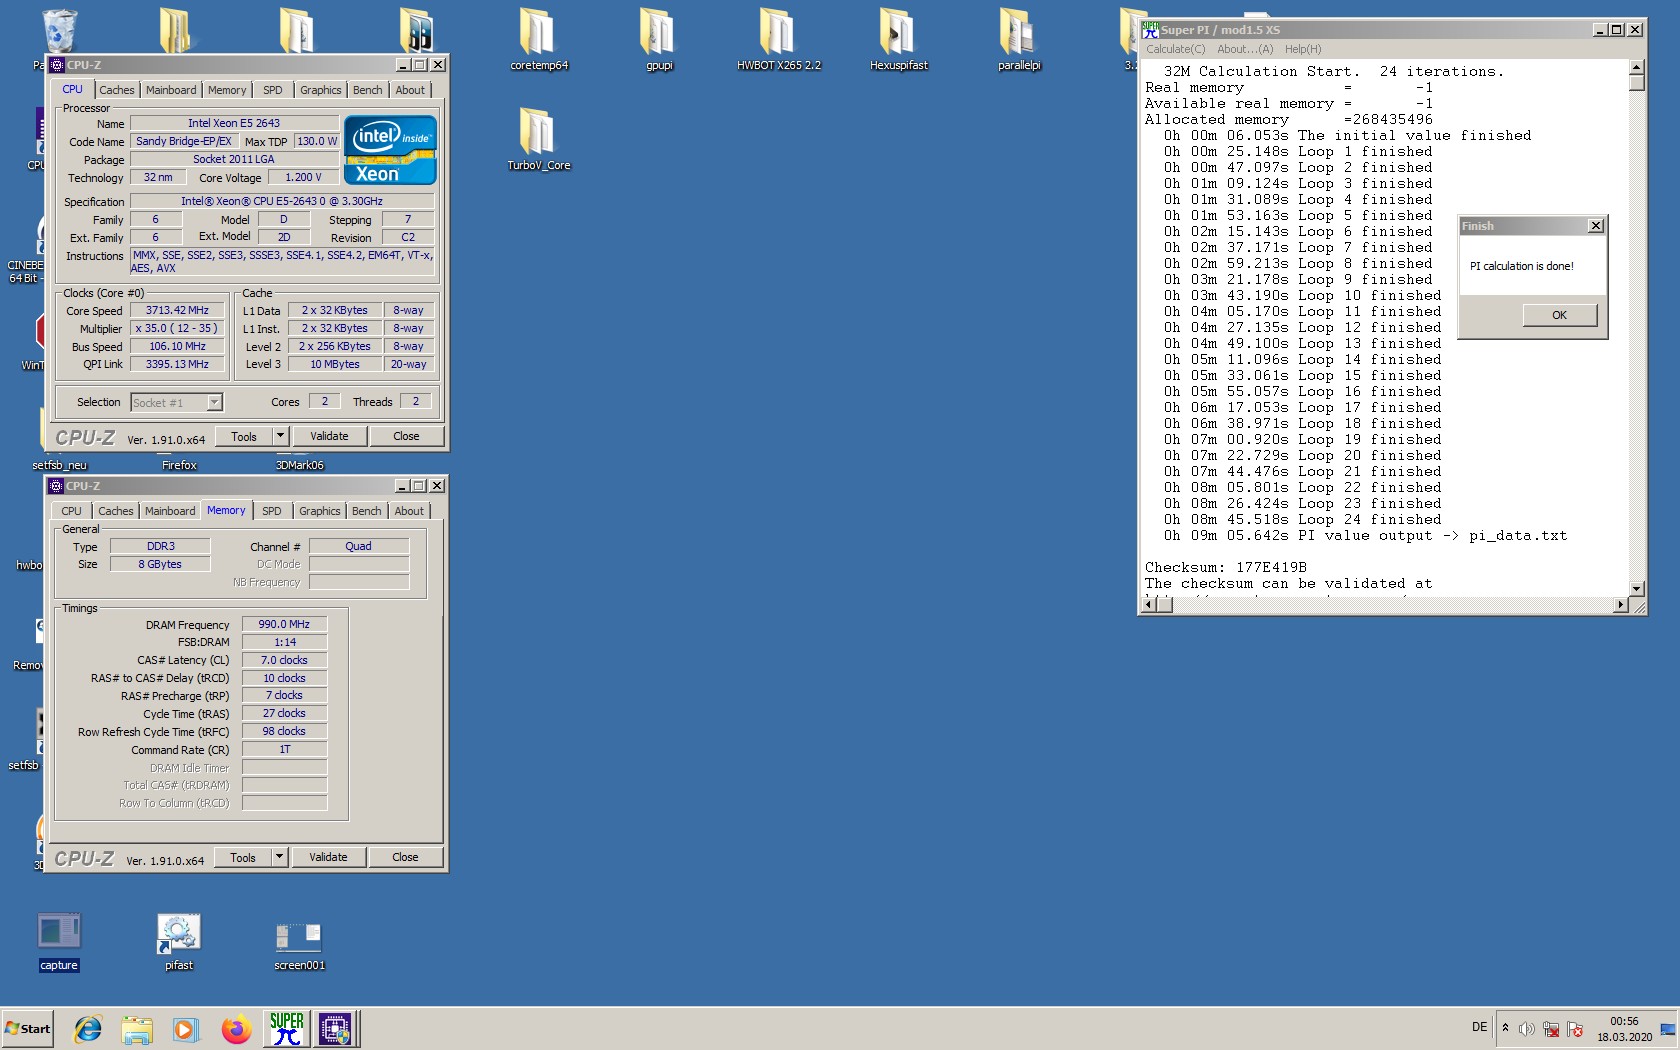The height and width of the screenshot is (1050, 1680).
Task: Expand Tools dropdown arrow in Memory CPU-Z
Action: [279, 857]
